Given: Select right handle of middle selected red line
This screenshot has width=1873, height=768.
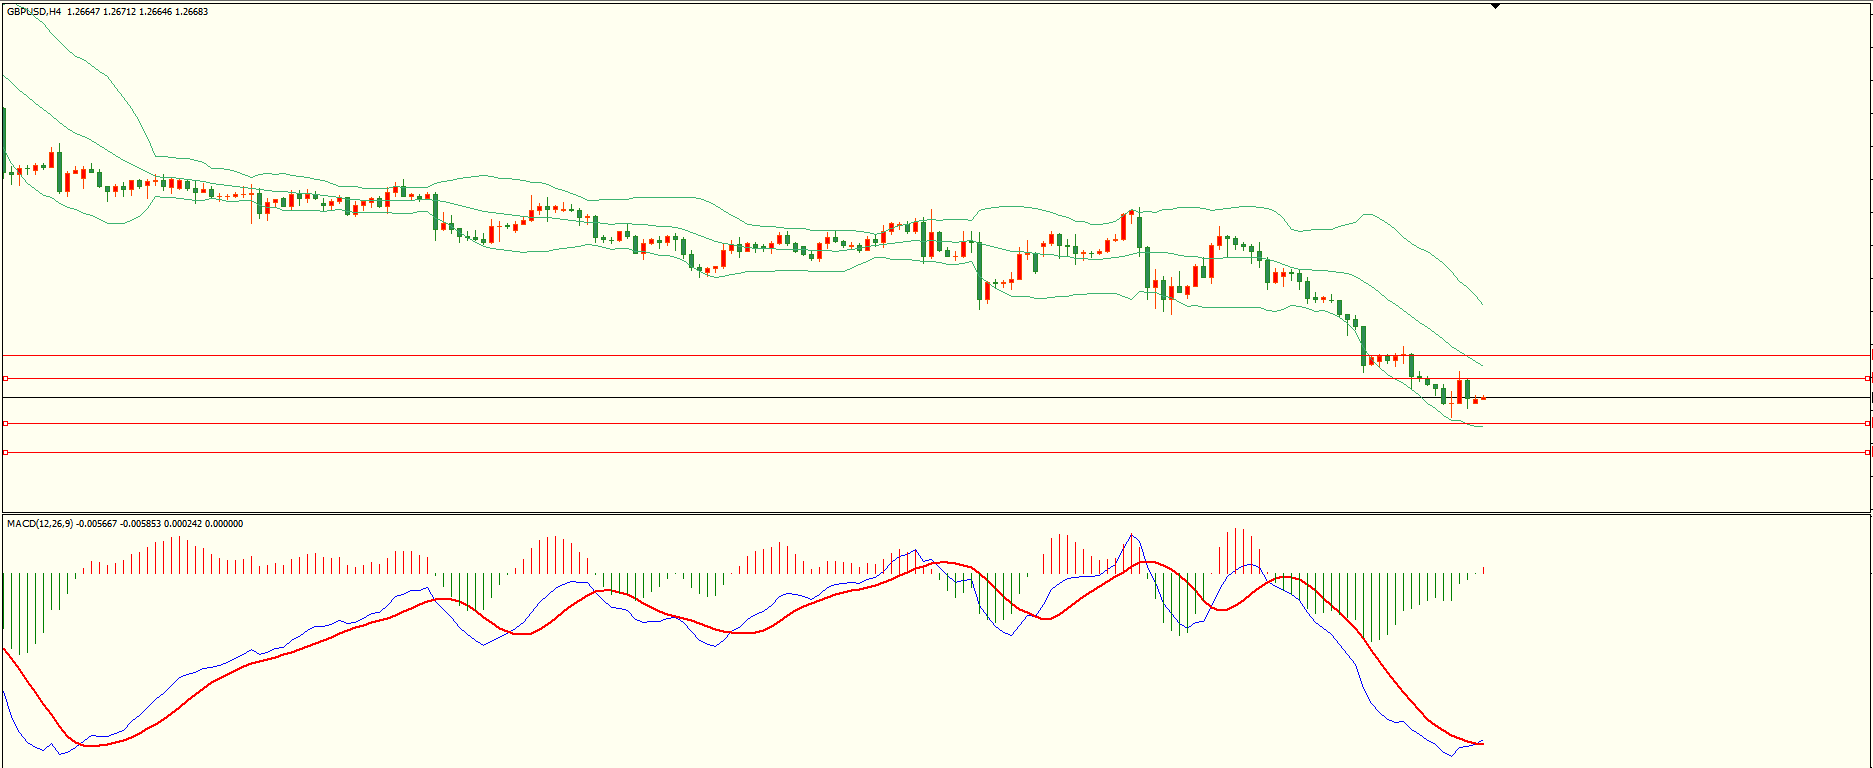Looking at the screenshot, I should pyautogui.click(x=1868, y=424).
